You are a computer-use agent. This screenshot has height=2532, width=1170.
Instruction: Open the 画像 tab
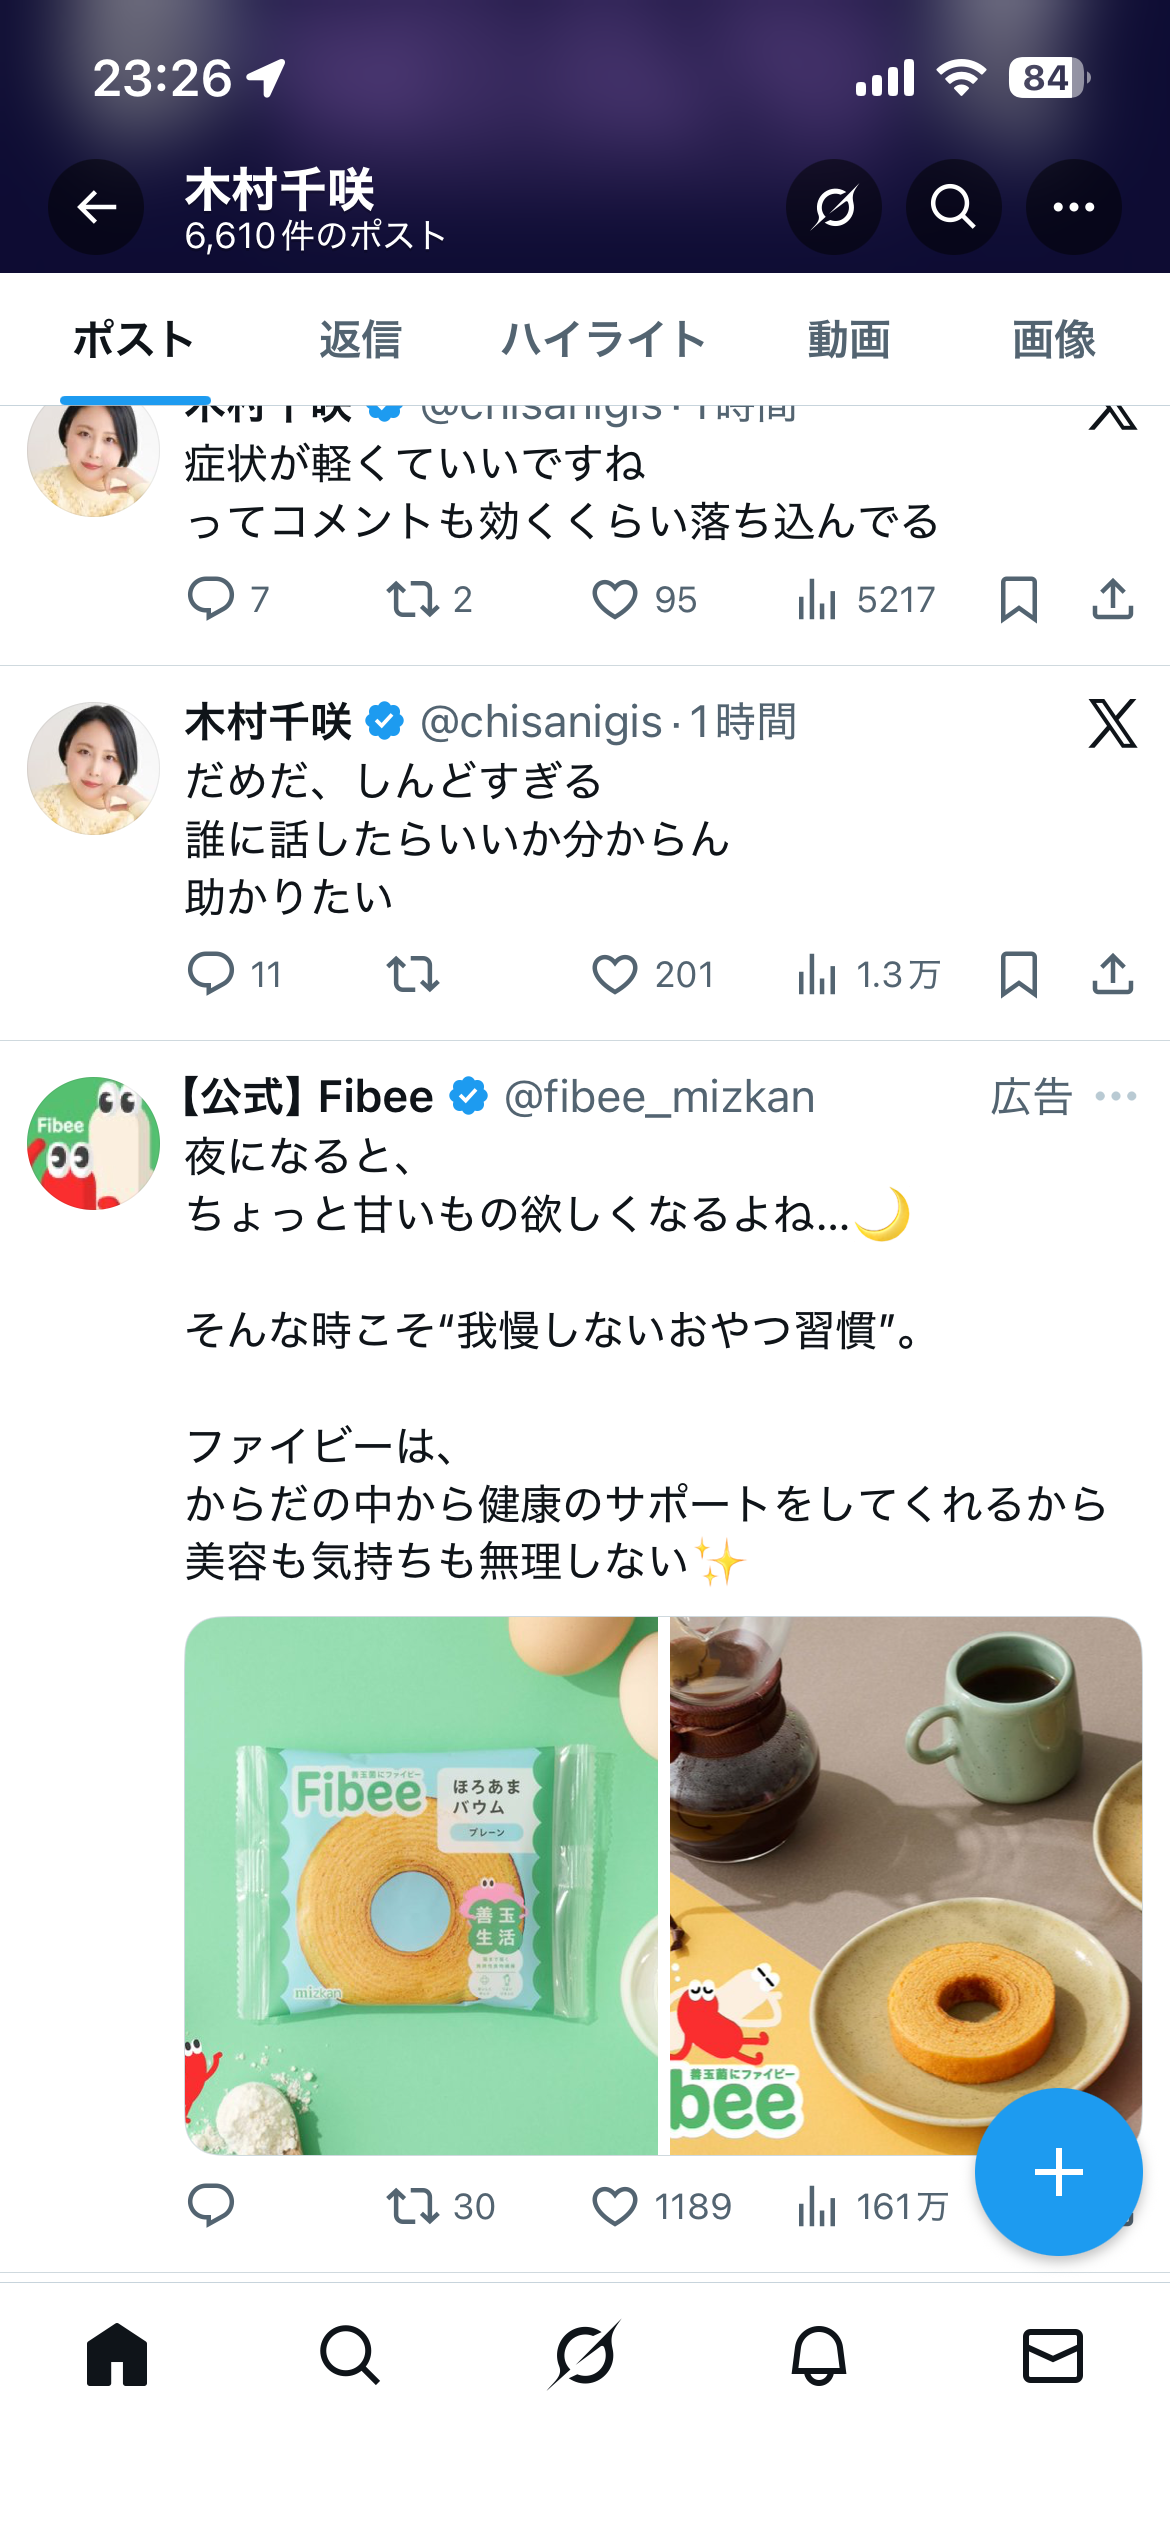click(1053, 340)
